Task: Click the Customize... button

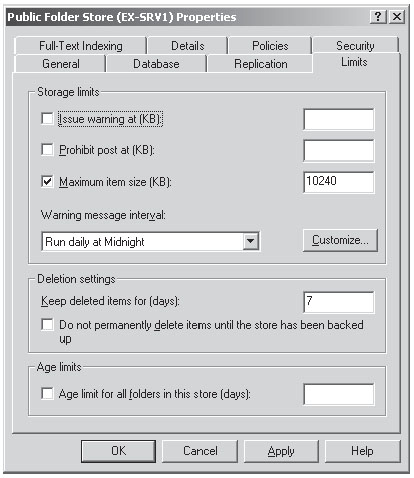Action: coord(340,240)
